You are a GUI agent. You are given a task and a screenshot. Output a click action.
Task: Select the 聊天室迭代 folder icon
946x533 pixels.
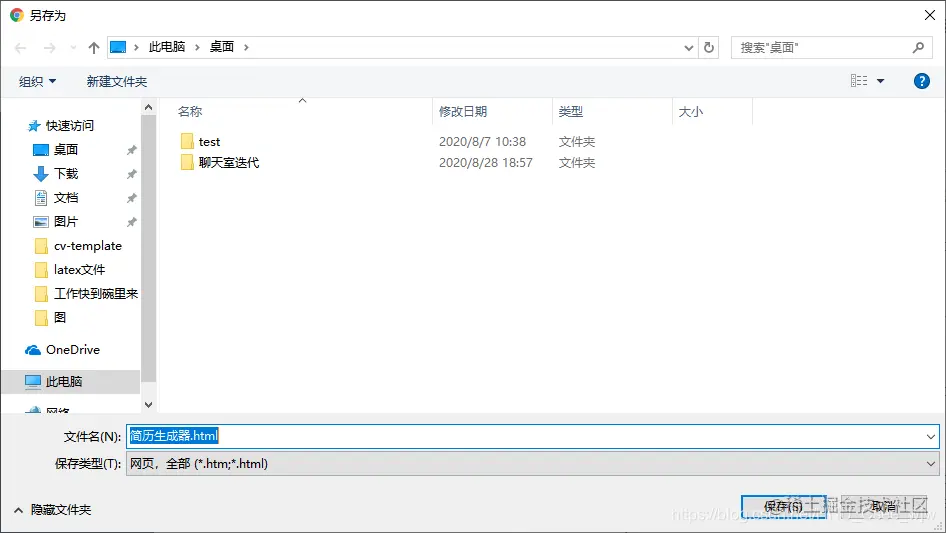click(187, 162)
